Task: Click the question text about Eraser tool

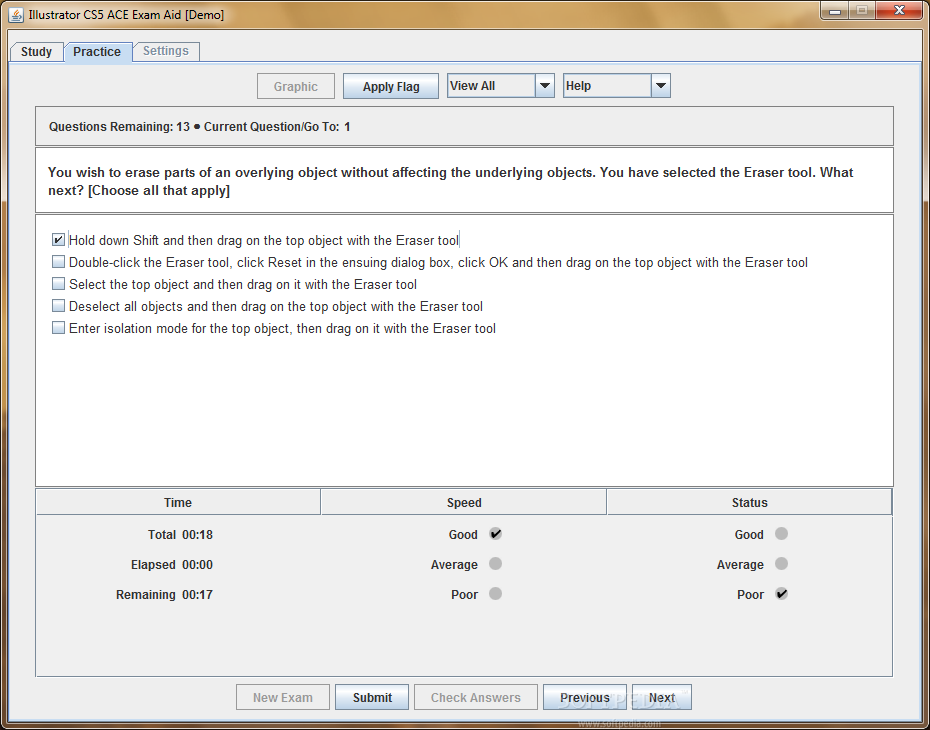Action: [x=451, y=181]
